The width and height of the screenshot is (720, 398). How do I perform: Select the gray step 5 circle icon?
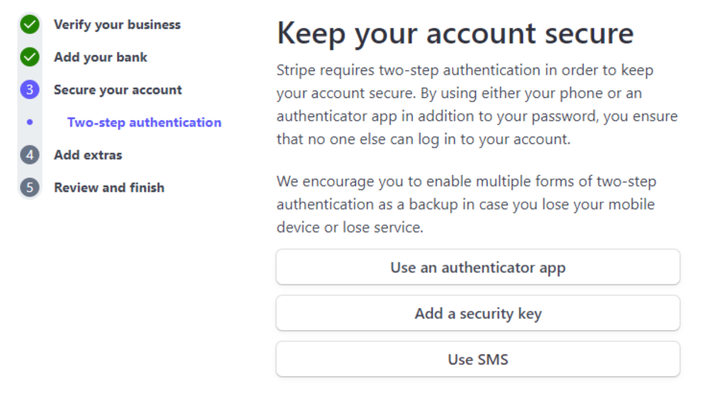click(30, 187)
